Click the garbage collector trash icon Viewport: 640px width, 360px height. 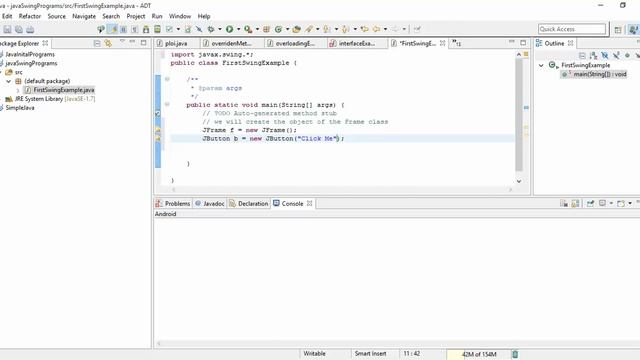click(515, 354)
